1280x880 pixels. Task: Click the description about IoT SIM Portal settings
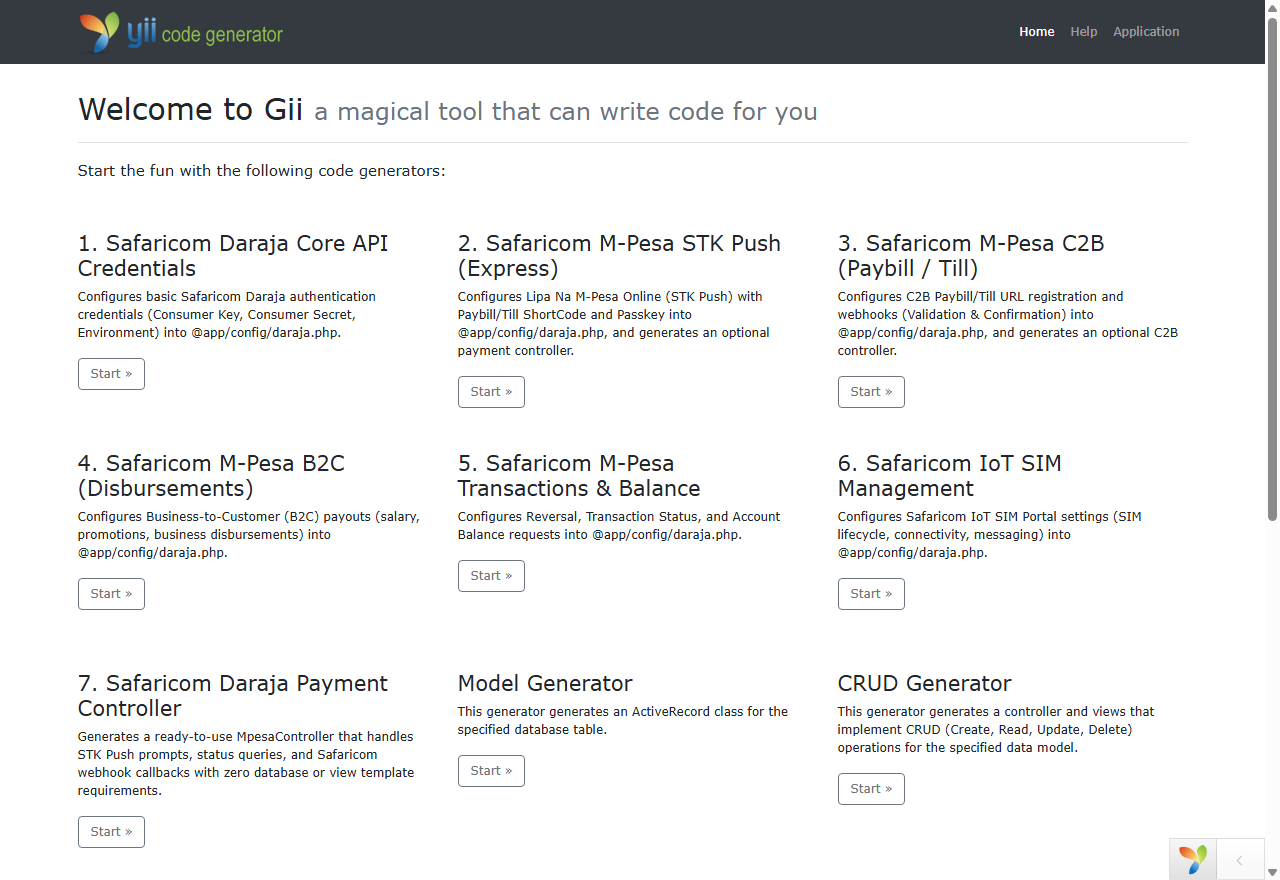coord(990,534)
